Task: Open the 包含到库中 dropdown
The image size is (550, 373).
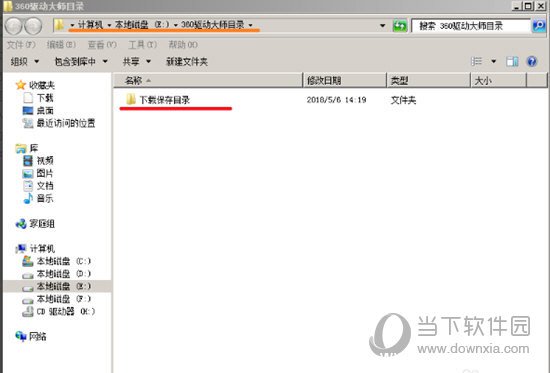Action: [x=81, y=62]
